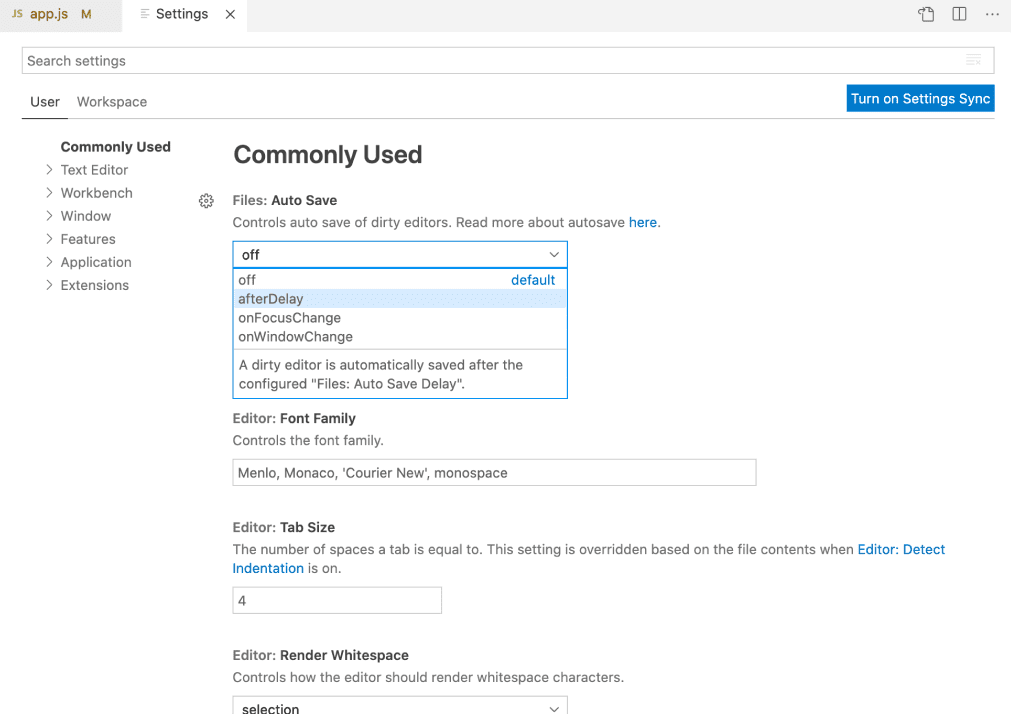Choose afterDelay in Auto Save dropdown
This screenshot has height=714, width=1011.
271,299
